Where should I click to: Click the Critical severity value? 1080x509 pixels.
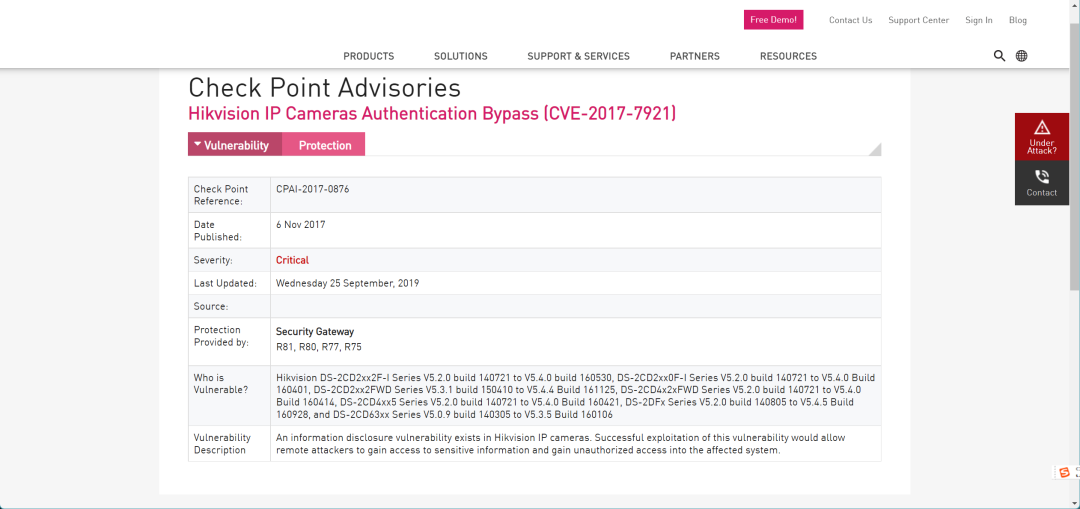(x=293, y=260)
